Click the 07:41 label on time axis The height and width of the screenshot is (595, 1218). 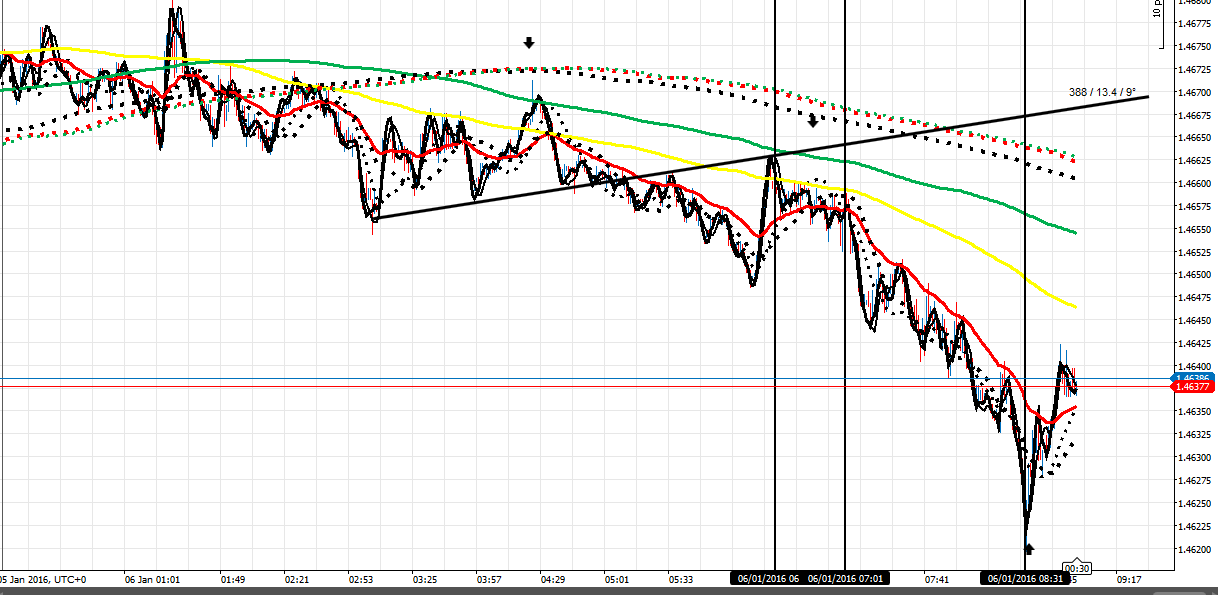[937, 579]
